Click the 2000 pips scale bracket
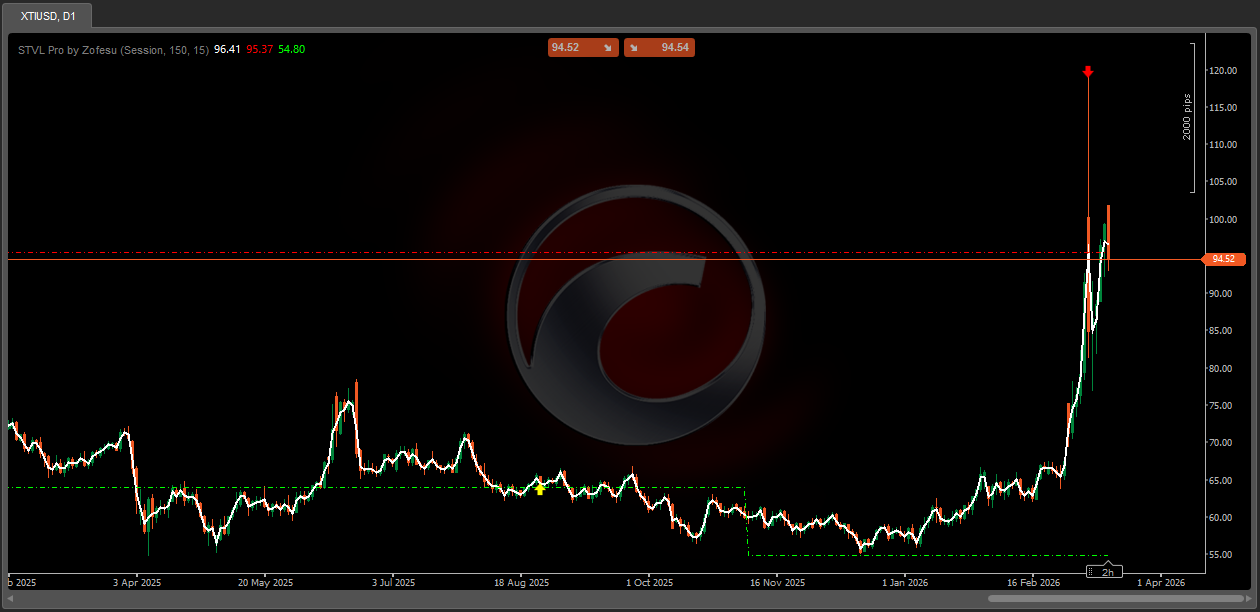 (x=1191, y=117)
